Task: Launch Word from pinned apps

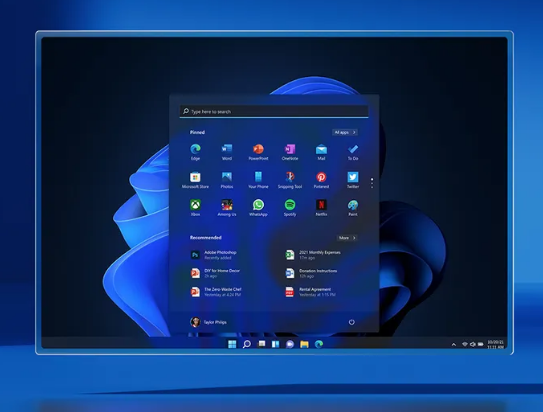Action: 227,152
